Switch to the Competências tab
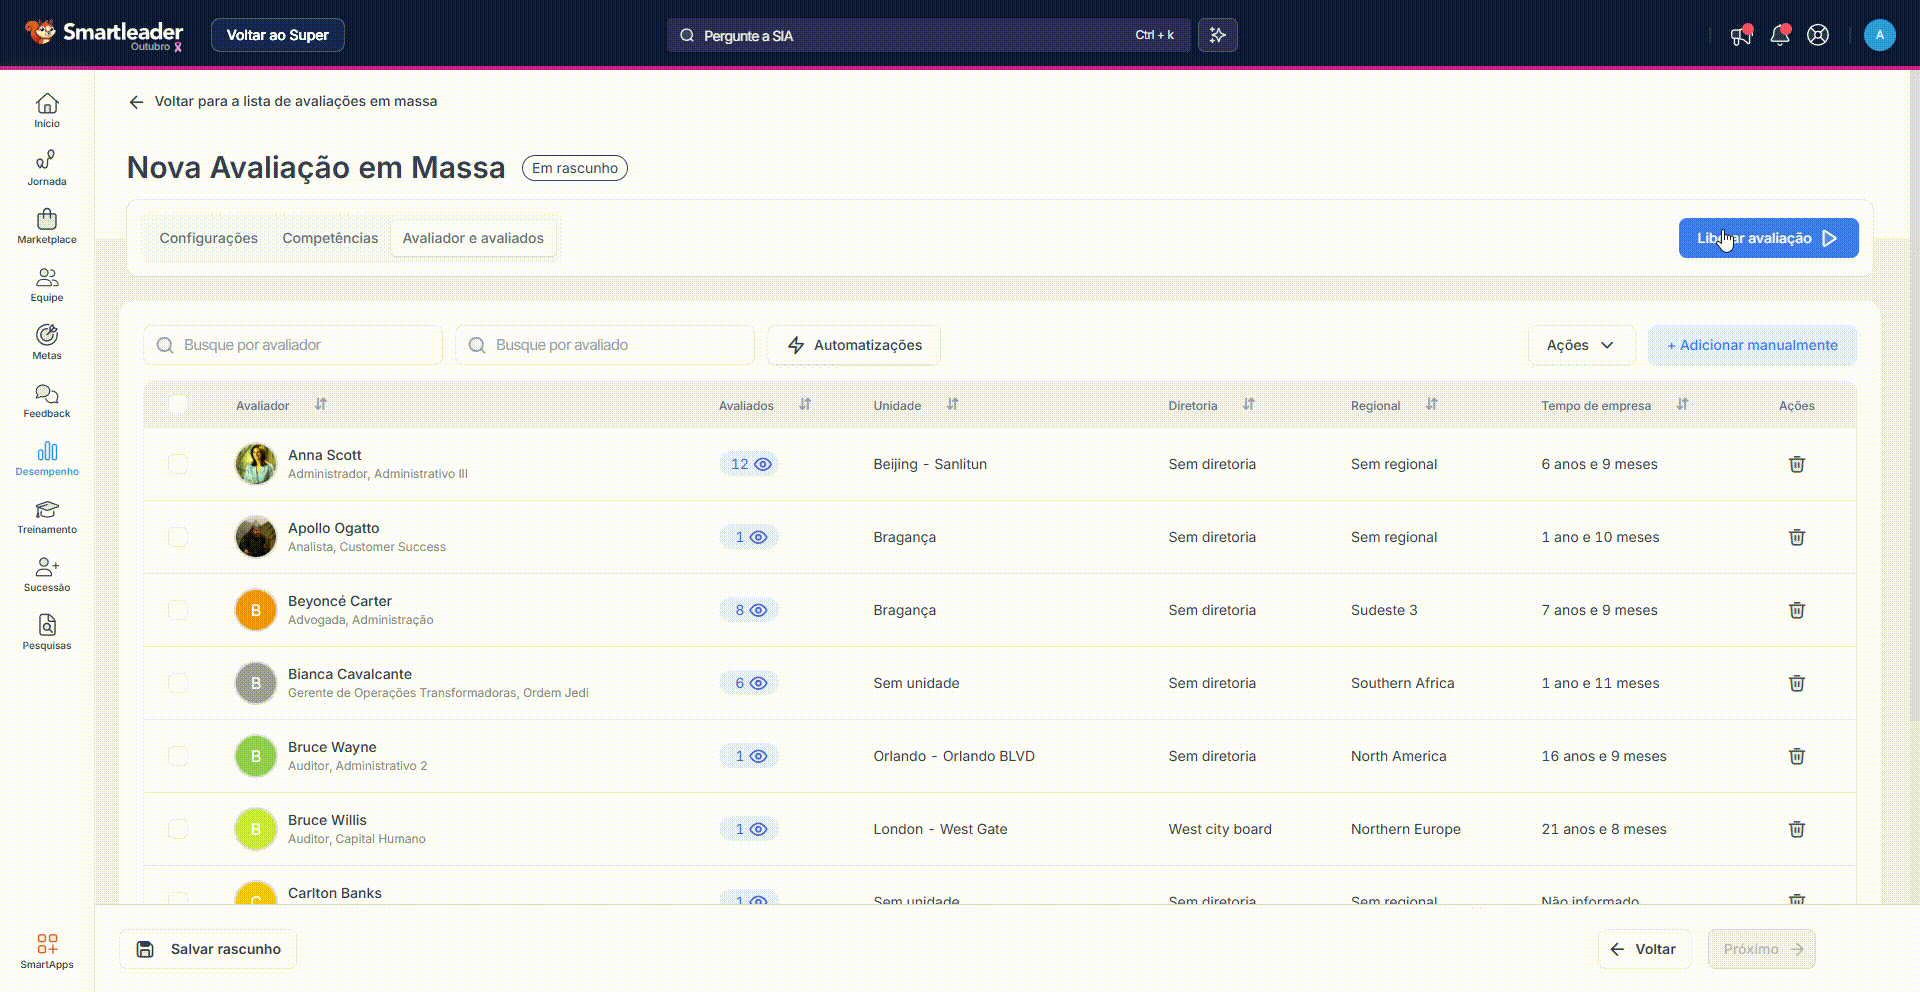This screenshot has width=1920, height=992. click(330, 238)
